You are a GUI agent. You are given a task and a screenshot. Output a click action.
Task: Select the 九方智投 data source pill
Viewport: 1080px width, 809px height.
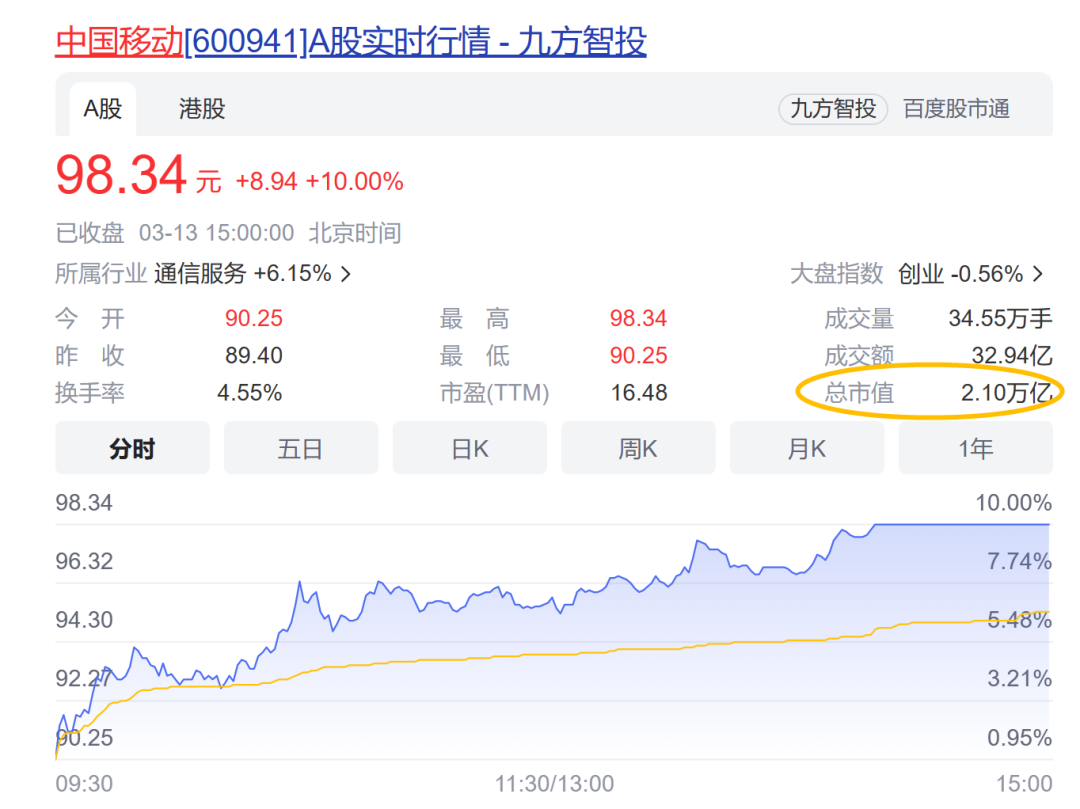pos(833,109)
